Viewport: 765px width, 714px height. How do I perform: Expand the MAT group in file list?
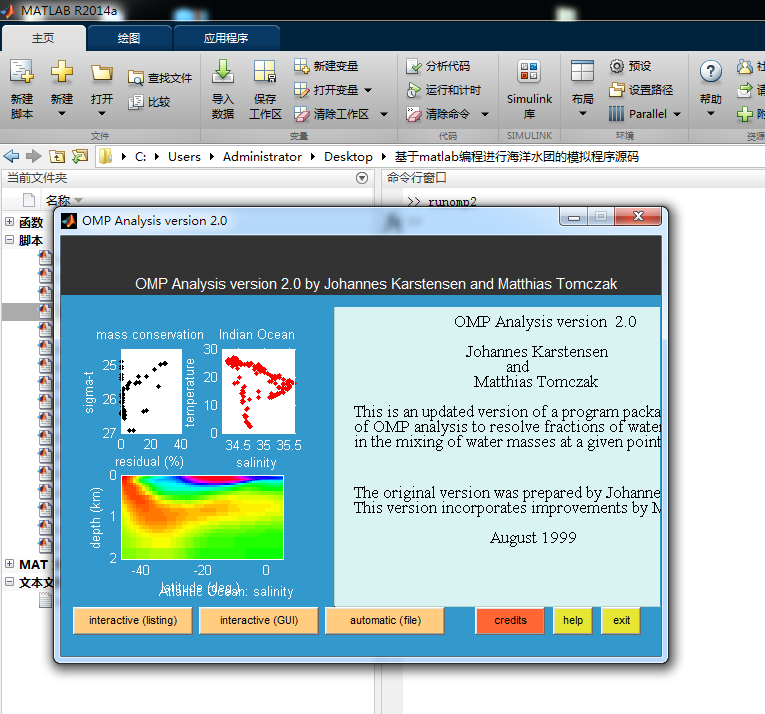click(x=9, y=564)
